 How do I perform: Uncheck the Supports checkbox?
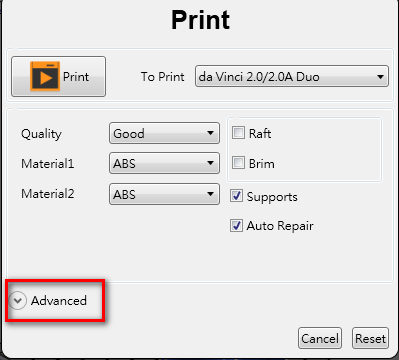(236, 196)
